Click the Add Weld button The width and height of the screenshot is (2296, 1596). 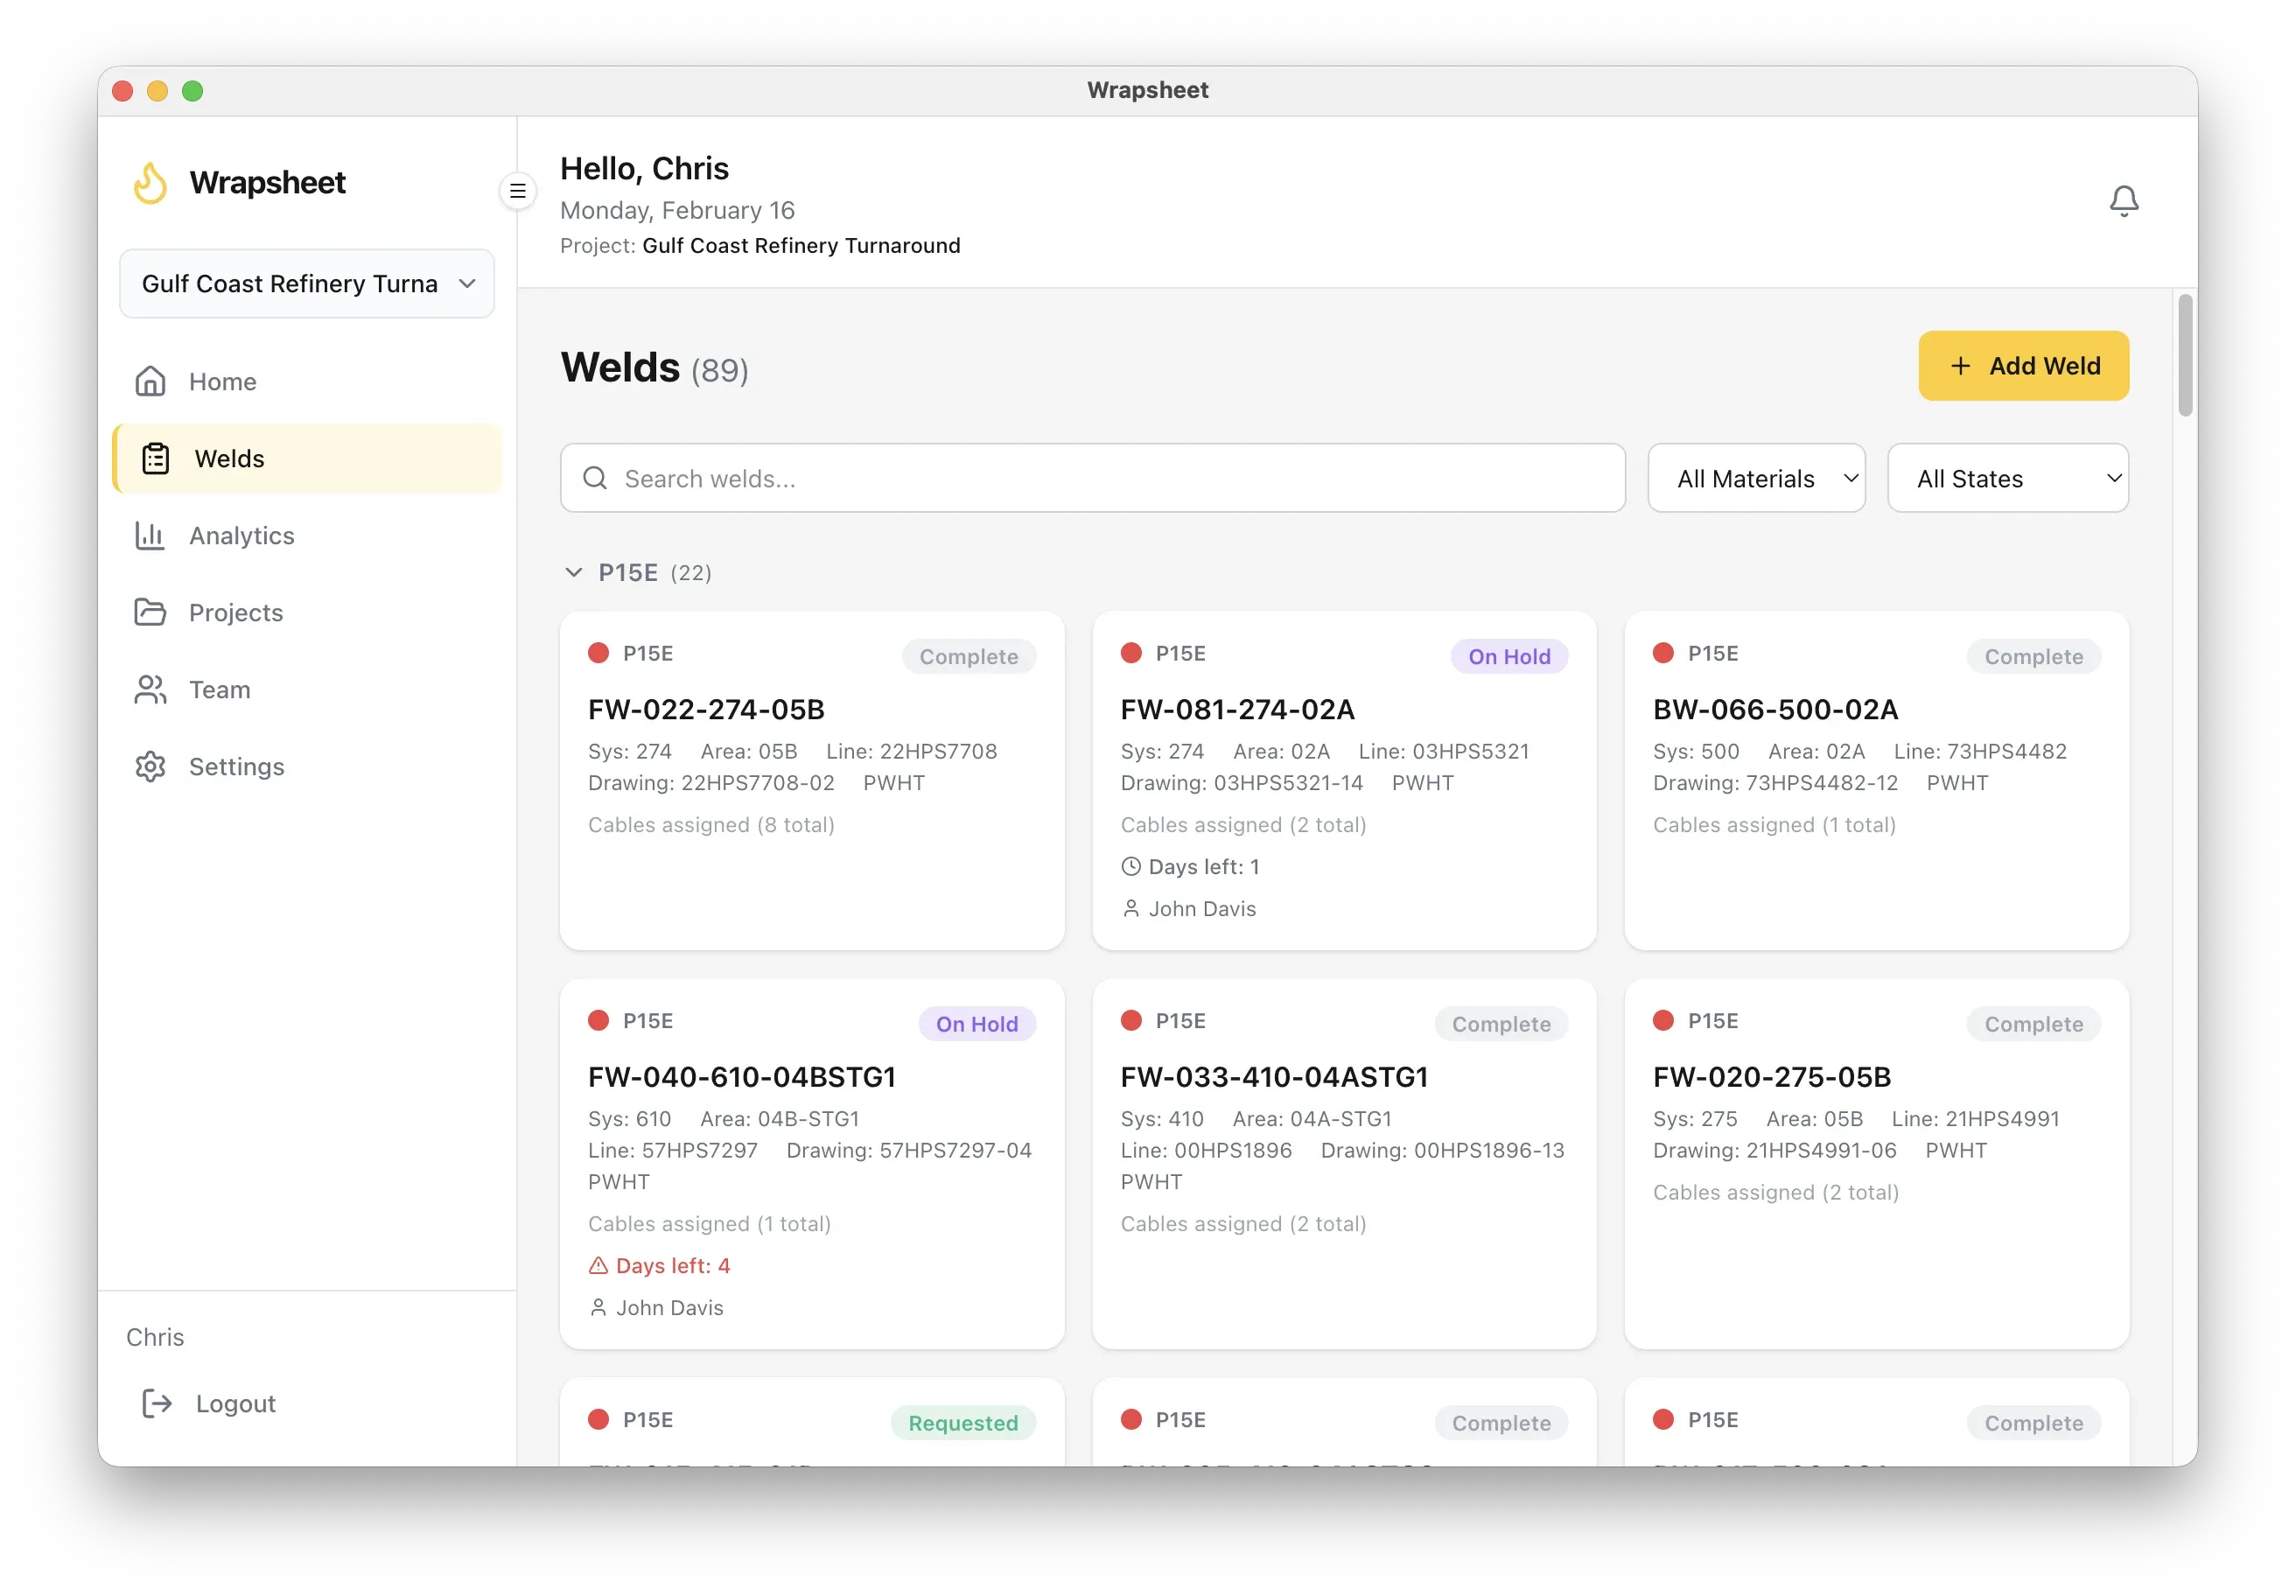tap(2022, 366)
